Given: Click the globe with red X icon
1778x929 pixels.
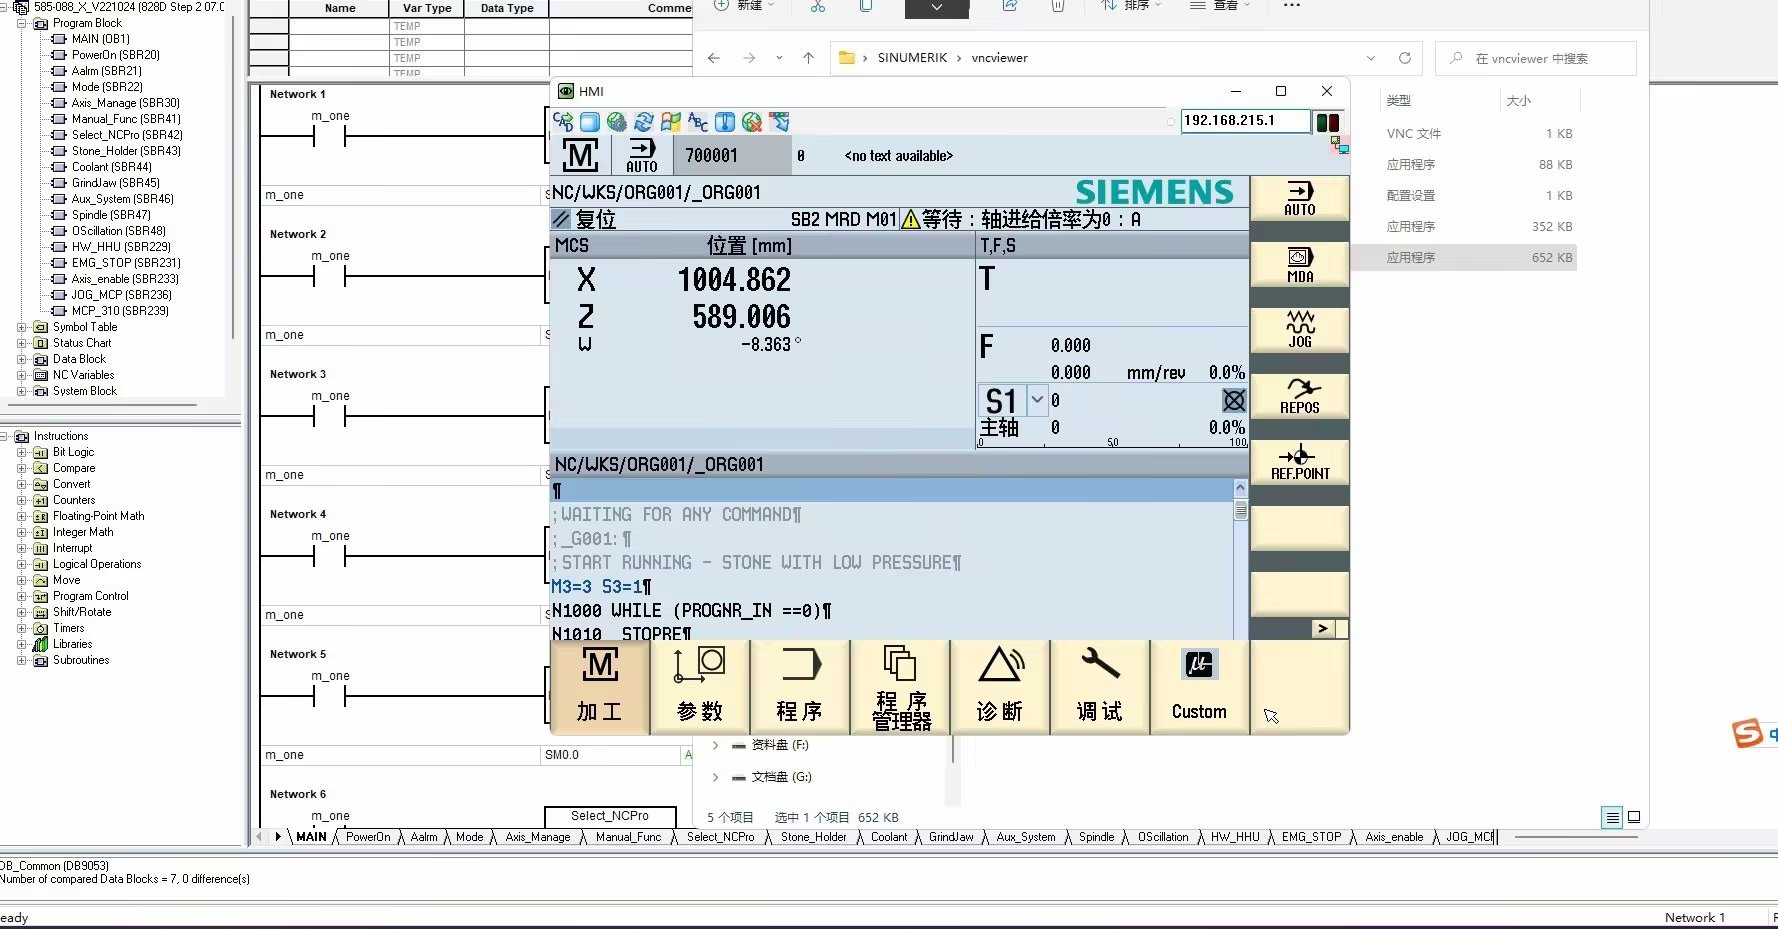Looking at the screenshot, I should 752,122.
